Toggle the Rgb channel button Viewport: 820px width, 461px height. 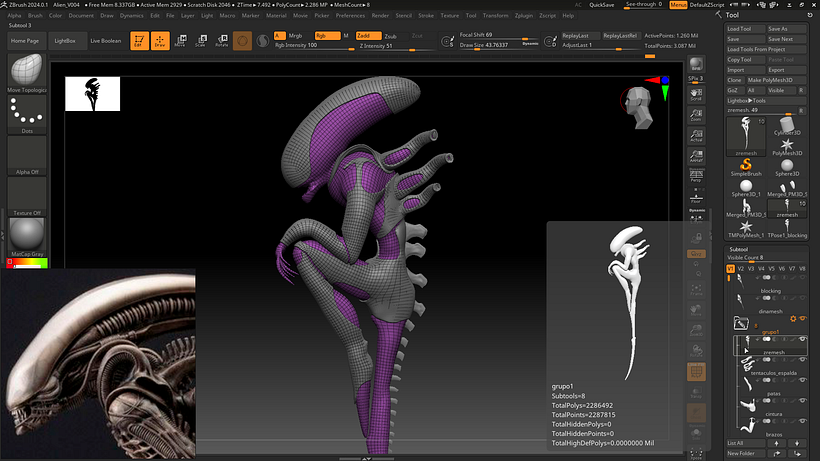pyautogui.click(x=327, y=36)
